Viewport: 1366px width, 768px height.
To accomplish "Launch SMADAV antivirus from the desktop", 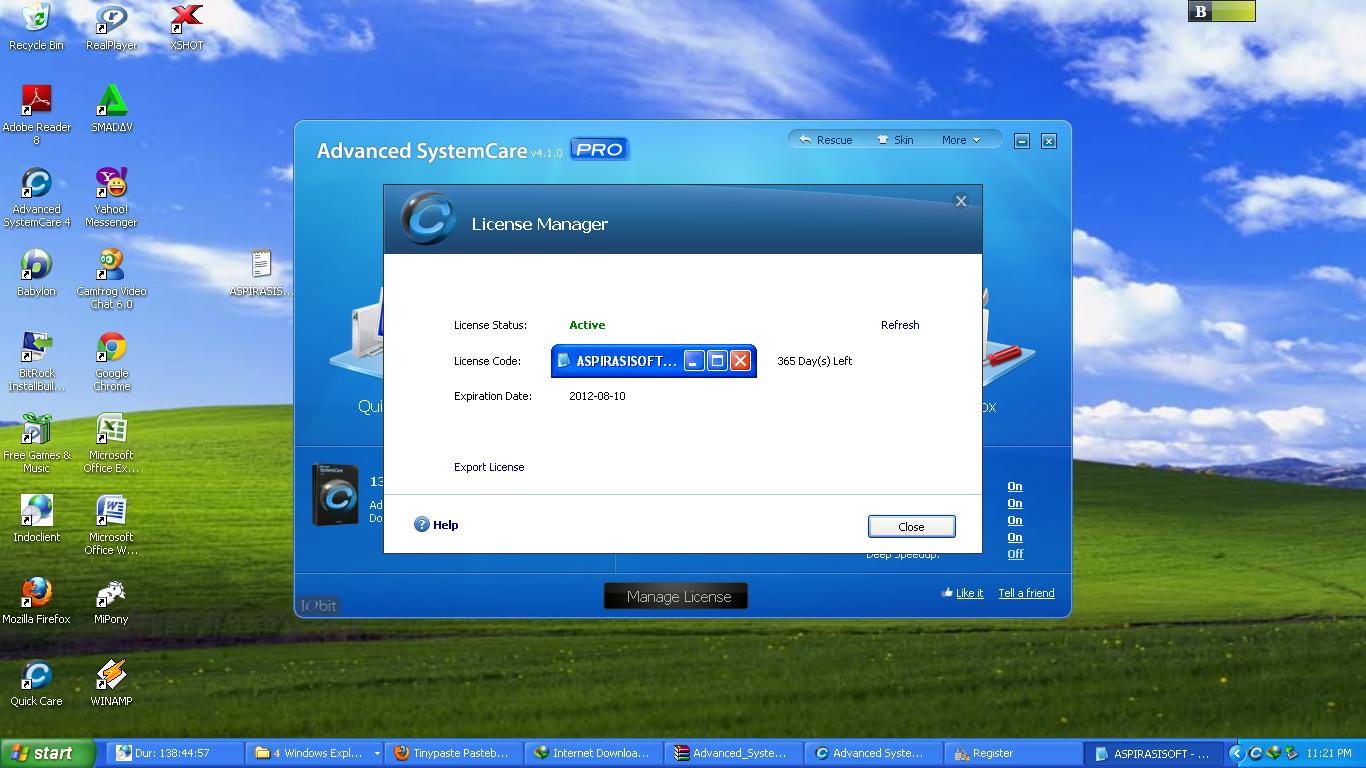I will (111, 109).
